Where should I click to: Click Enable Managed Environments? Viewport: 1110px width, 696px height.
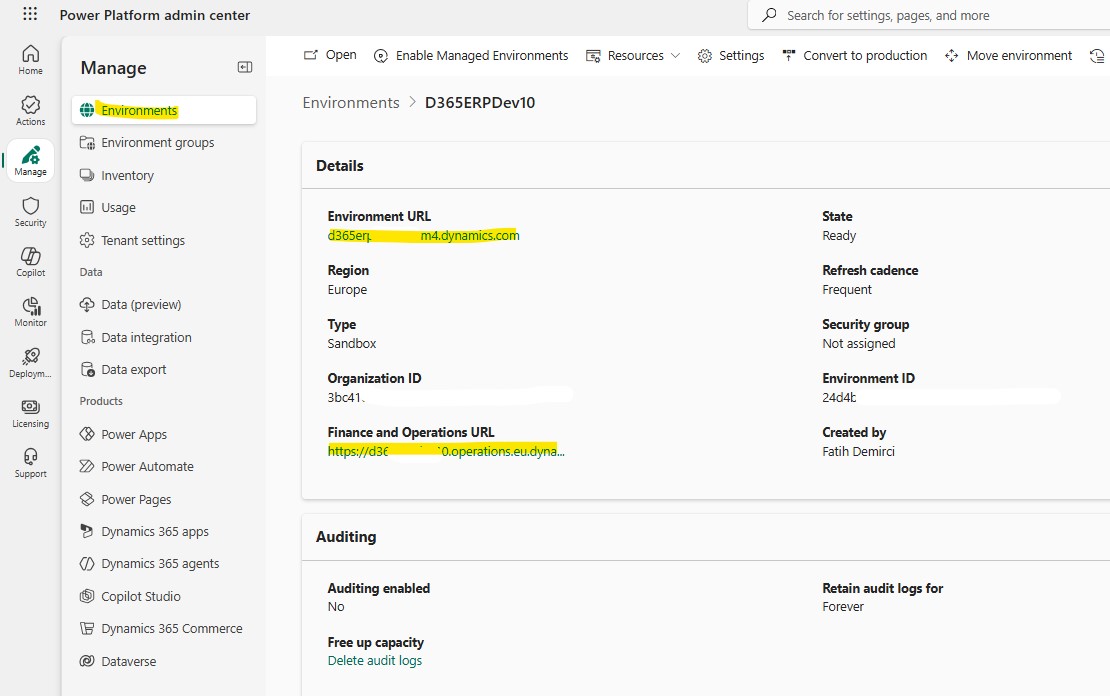[x=471, y=55]
